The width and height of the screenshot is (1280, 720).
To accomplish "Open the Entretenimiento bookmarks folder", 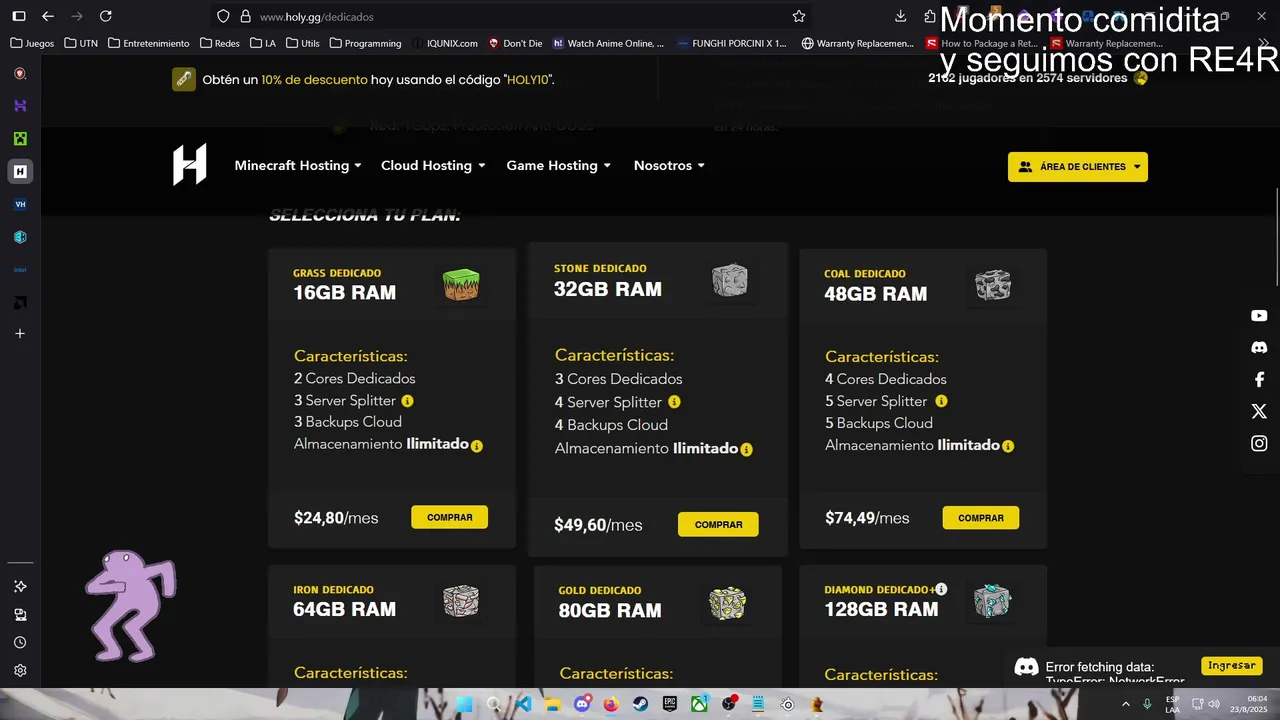I will coord(149,43).
